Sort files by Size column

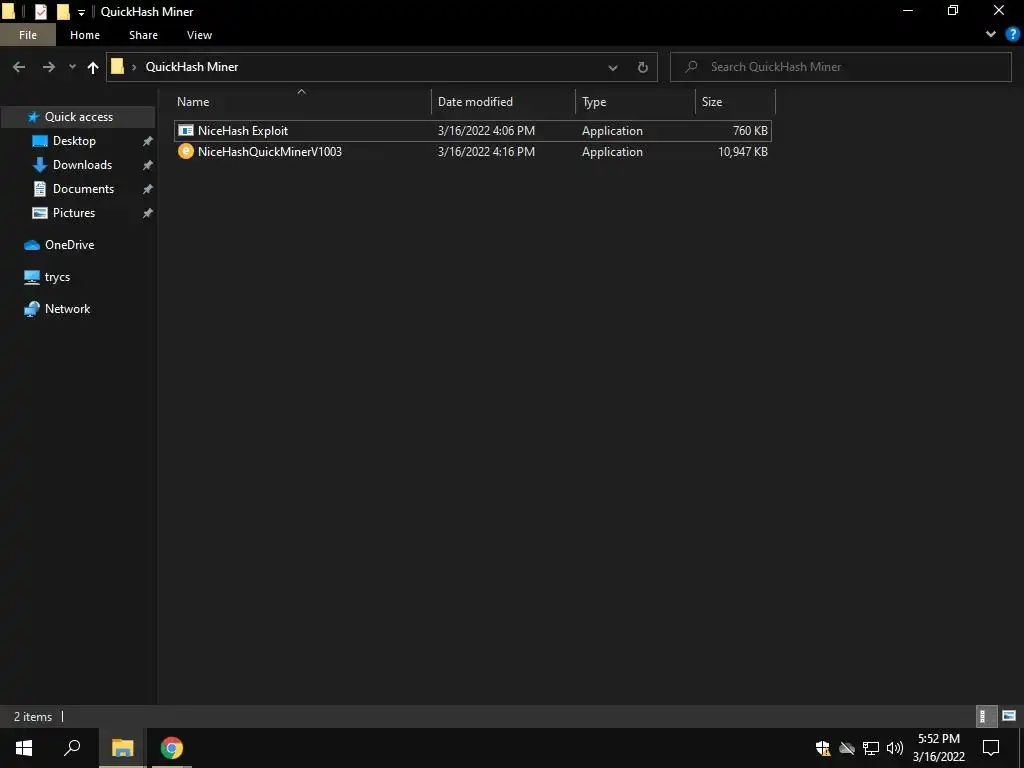pos(735,102)
